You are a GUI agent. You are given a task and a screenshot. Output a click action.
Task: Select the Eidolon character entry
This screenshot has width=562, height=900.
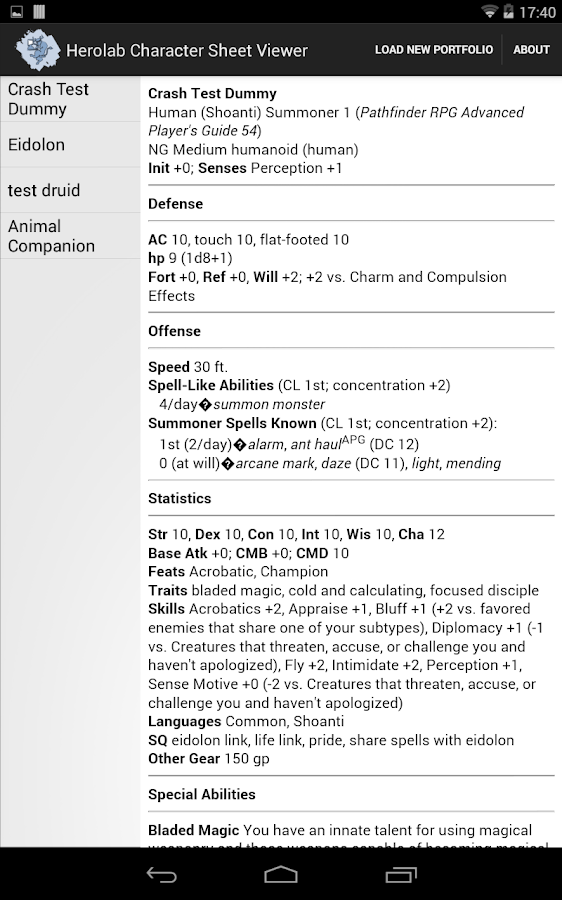pyautogui.click(x=70, y=145)
